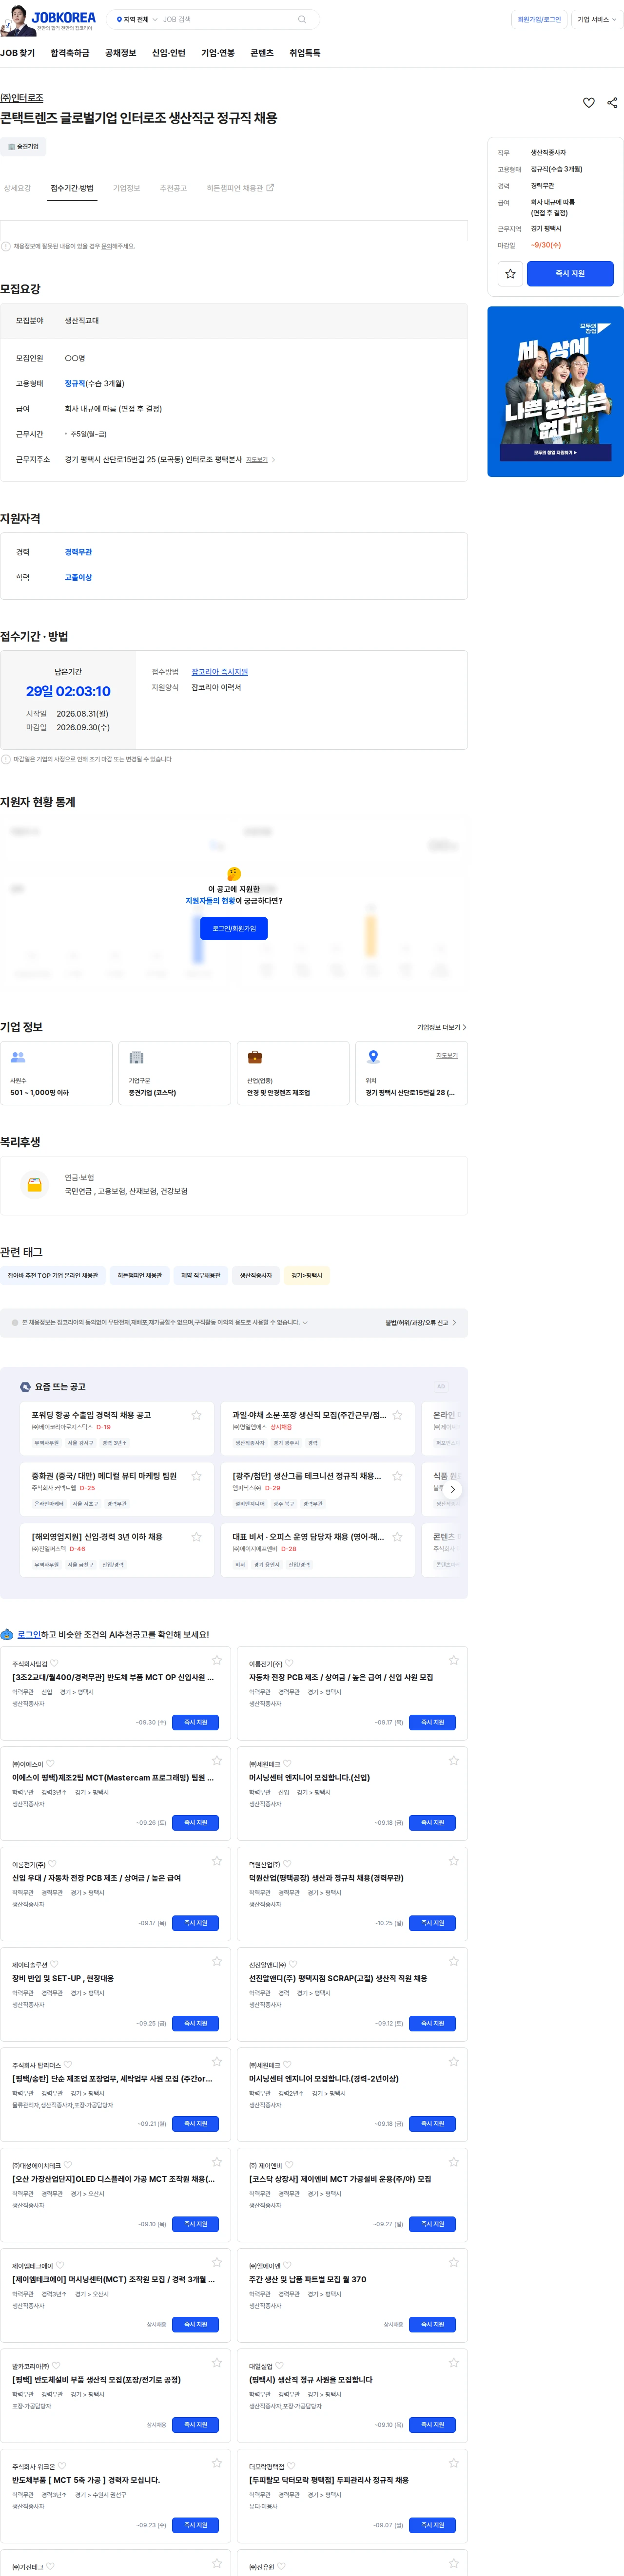
Task: Open the 지역 전체 region dropdown
Action: (x=137, y=19)
